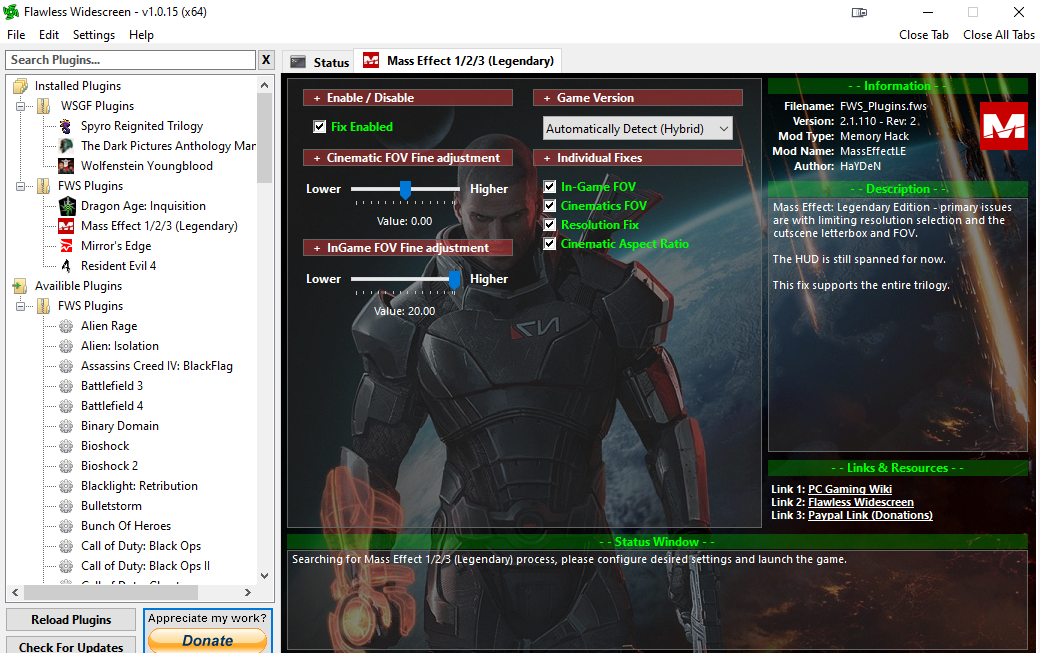Click the Call of Duty: Black Ops gear icon
The height and width of the screenshot is (653, 1040).
pyautogui.click(x=66, y=546)
